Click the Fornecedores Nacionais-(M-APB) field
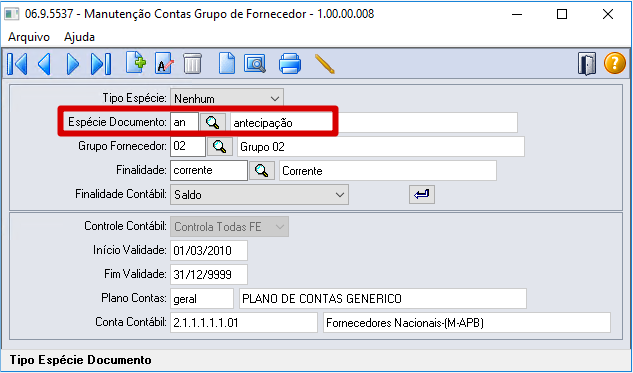Screen dimensions: 633x373 click(467, 323)
